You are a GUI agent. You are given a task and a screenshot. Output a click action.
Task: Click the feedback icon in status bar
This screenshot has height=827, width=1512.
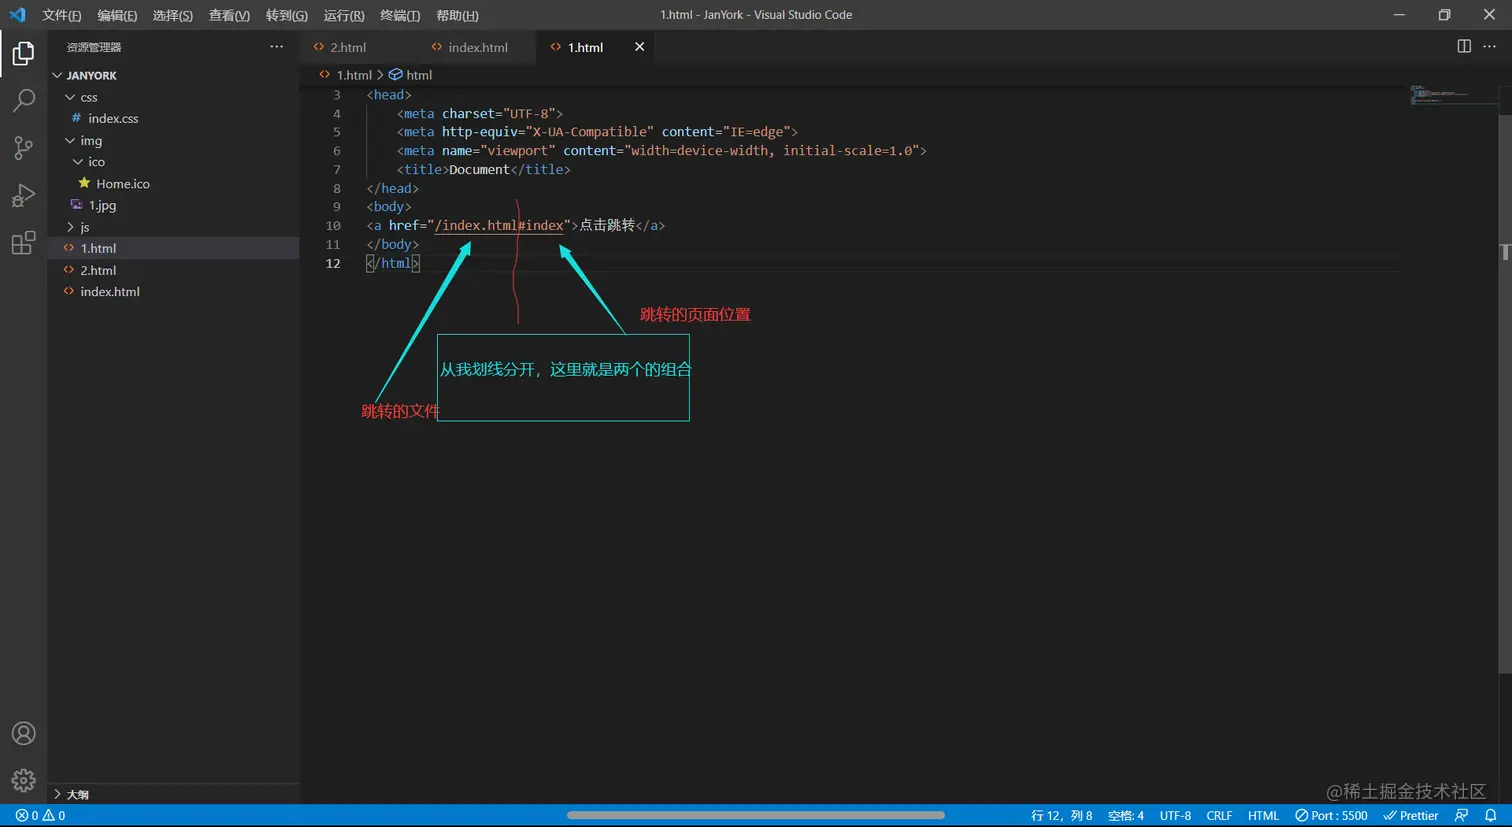click(1462, 816)
